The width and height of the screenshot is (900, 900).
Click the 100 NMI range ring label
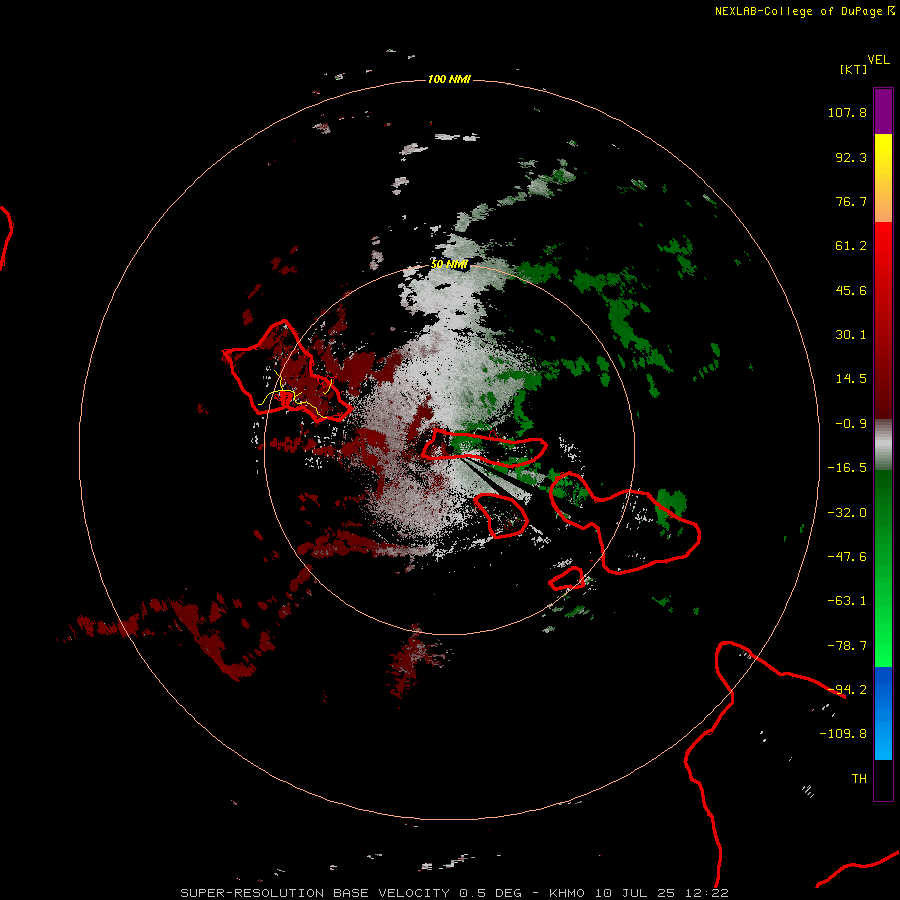pyautogui.click(x=449, y=79)
